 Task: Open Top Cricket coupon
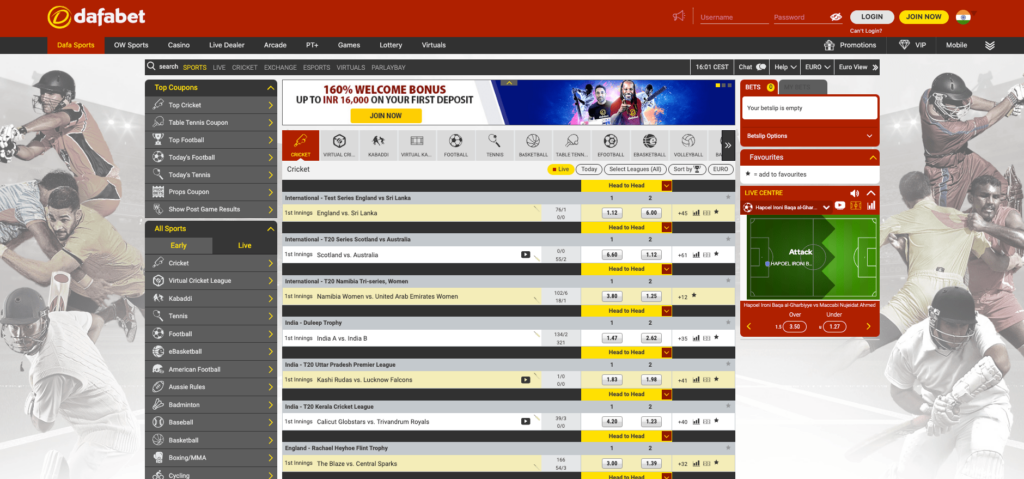coord(211,105)
